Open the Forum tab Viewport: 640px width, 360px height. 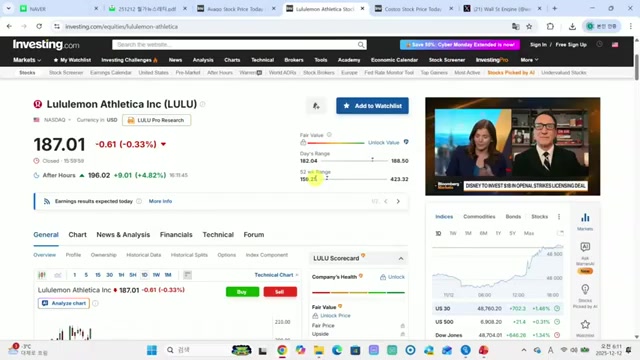pyautogui.click(x=254, y=235)
